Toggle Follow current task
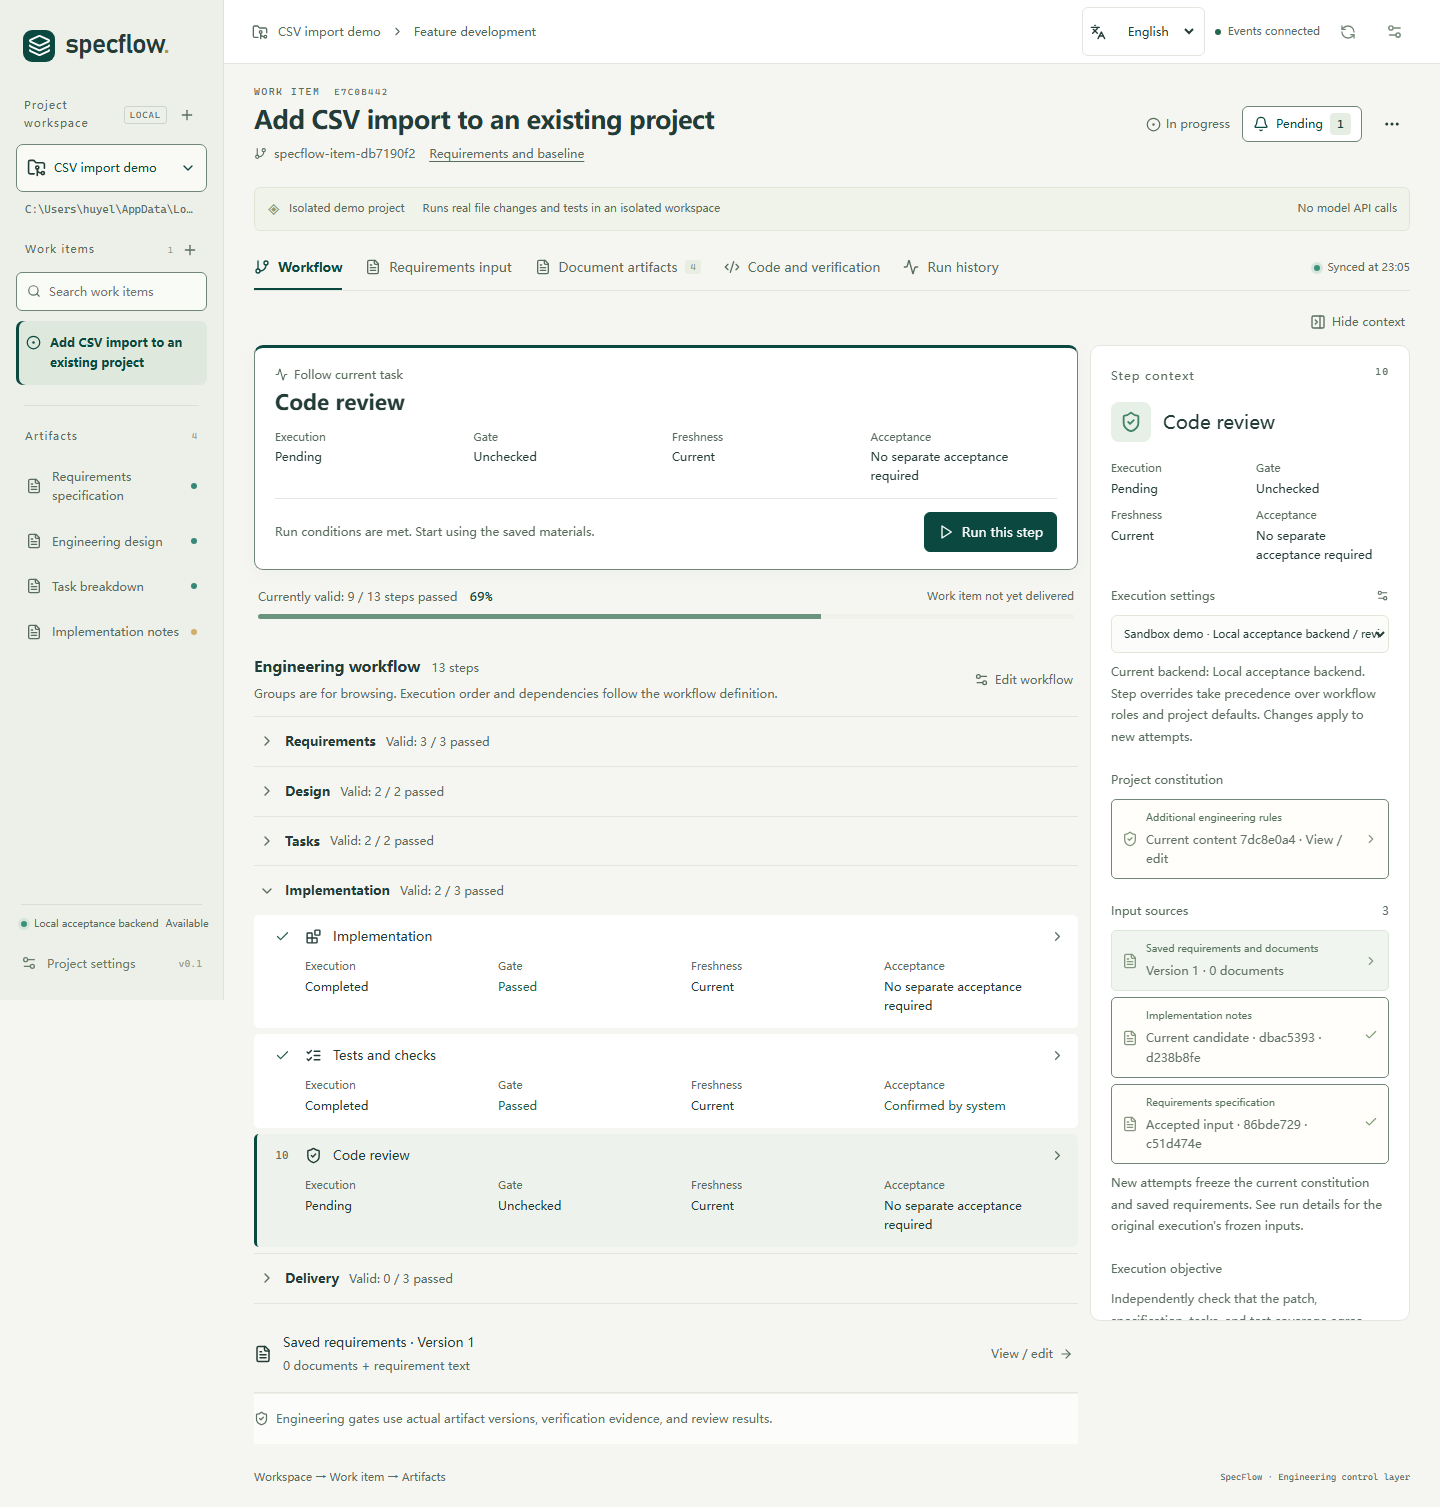This screenshot has height=1507, width=1440. coord(339,375)
